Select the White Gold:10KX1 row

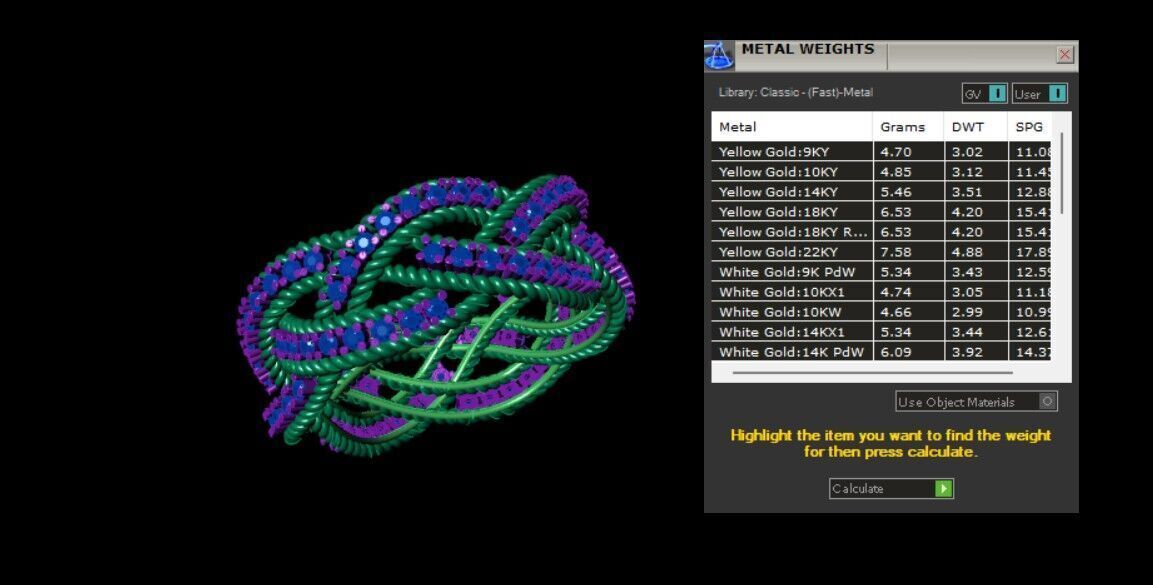[881, 292]
